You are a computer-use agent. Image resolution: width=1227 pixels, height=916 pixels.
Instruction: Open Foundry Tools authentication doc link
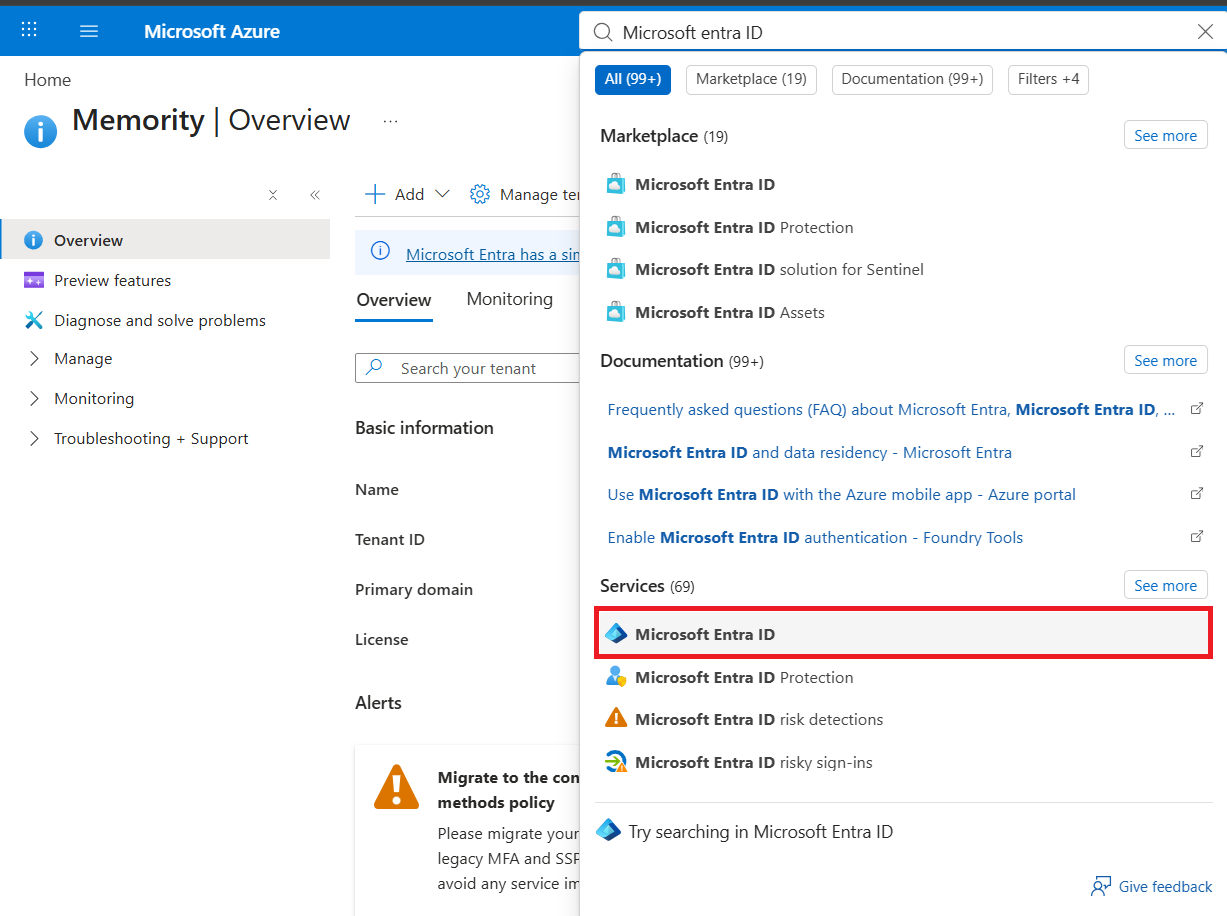pyautogui.click(x=815, y=537)
